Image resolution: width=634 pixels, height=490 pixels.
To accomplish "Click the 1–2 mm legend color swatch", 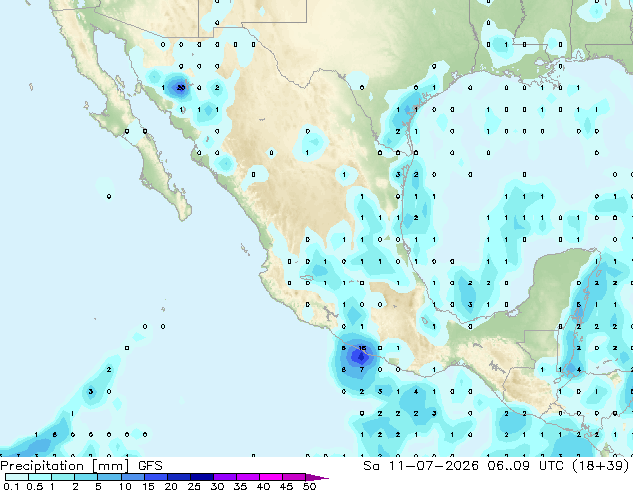I will (63, 477).
